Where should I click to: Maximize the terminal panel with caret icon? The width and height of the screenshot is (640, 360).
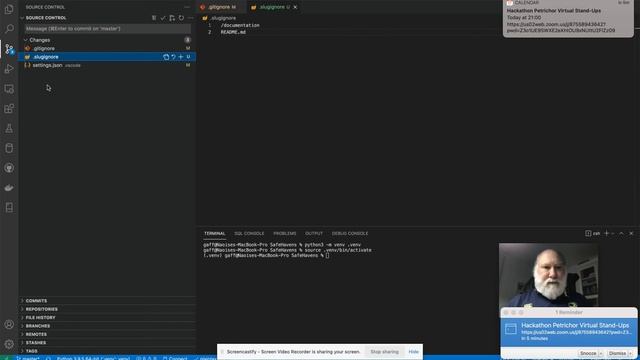tap(621, 233)
